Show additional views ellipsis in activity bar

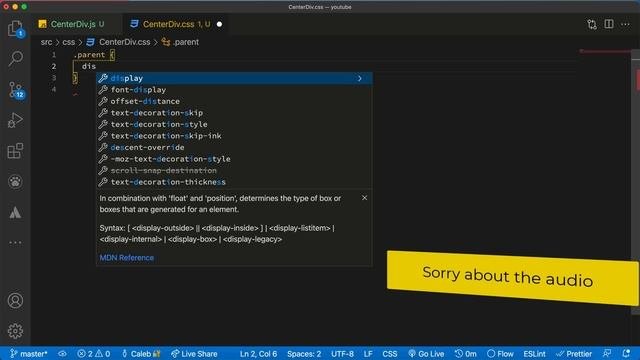pyautogui.click(x=15, y=242)
